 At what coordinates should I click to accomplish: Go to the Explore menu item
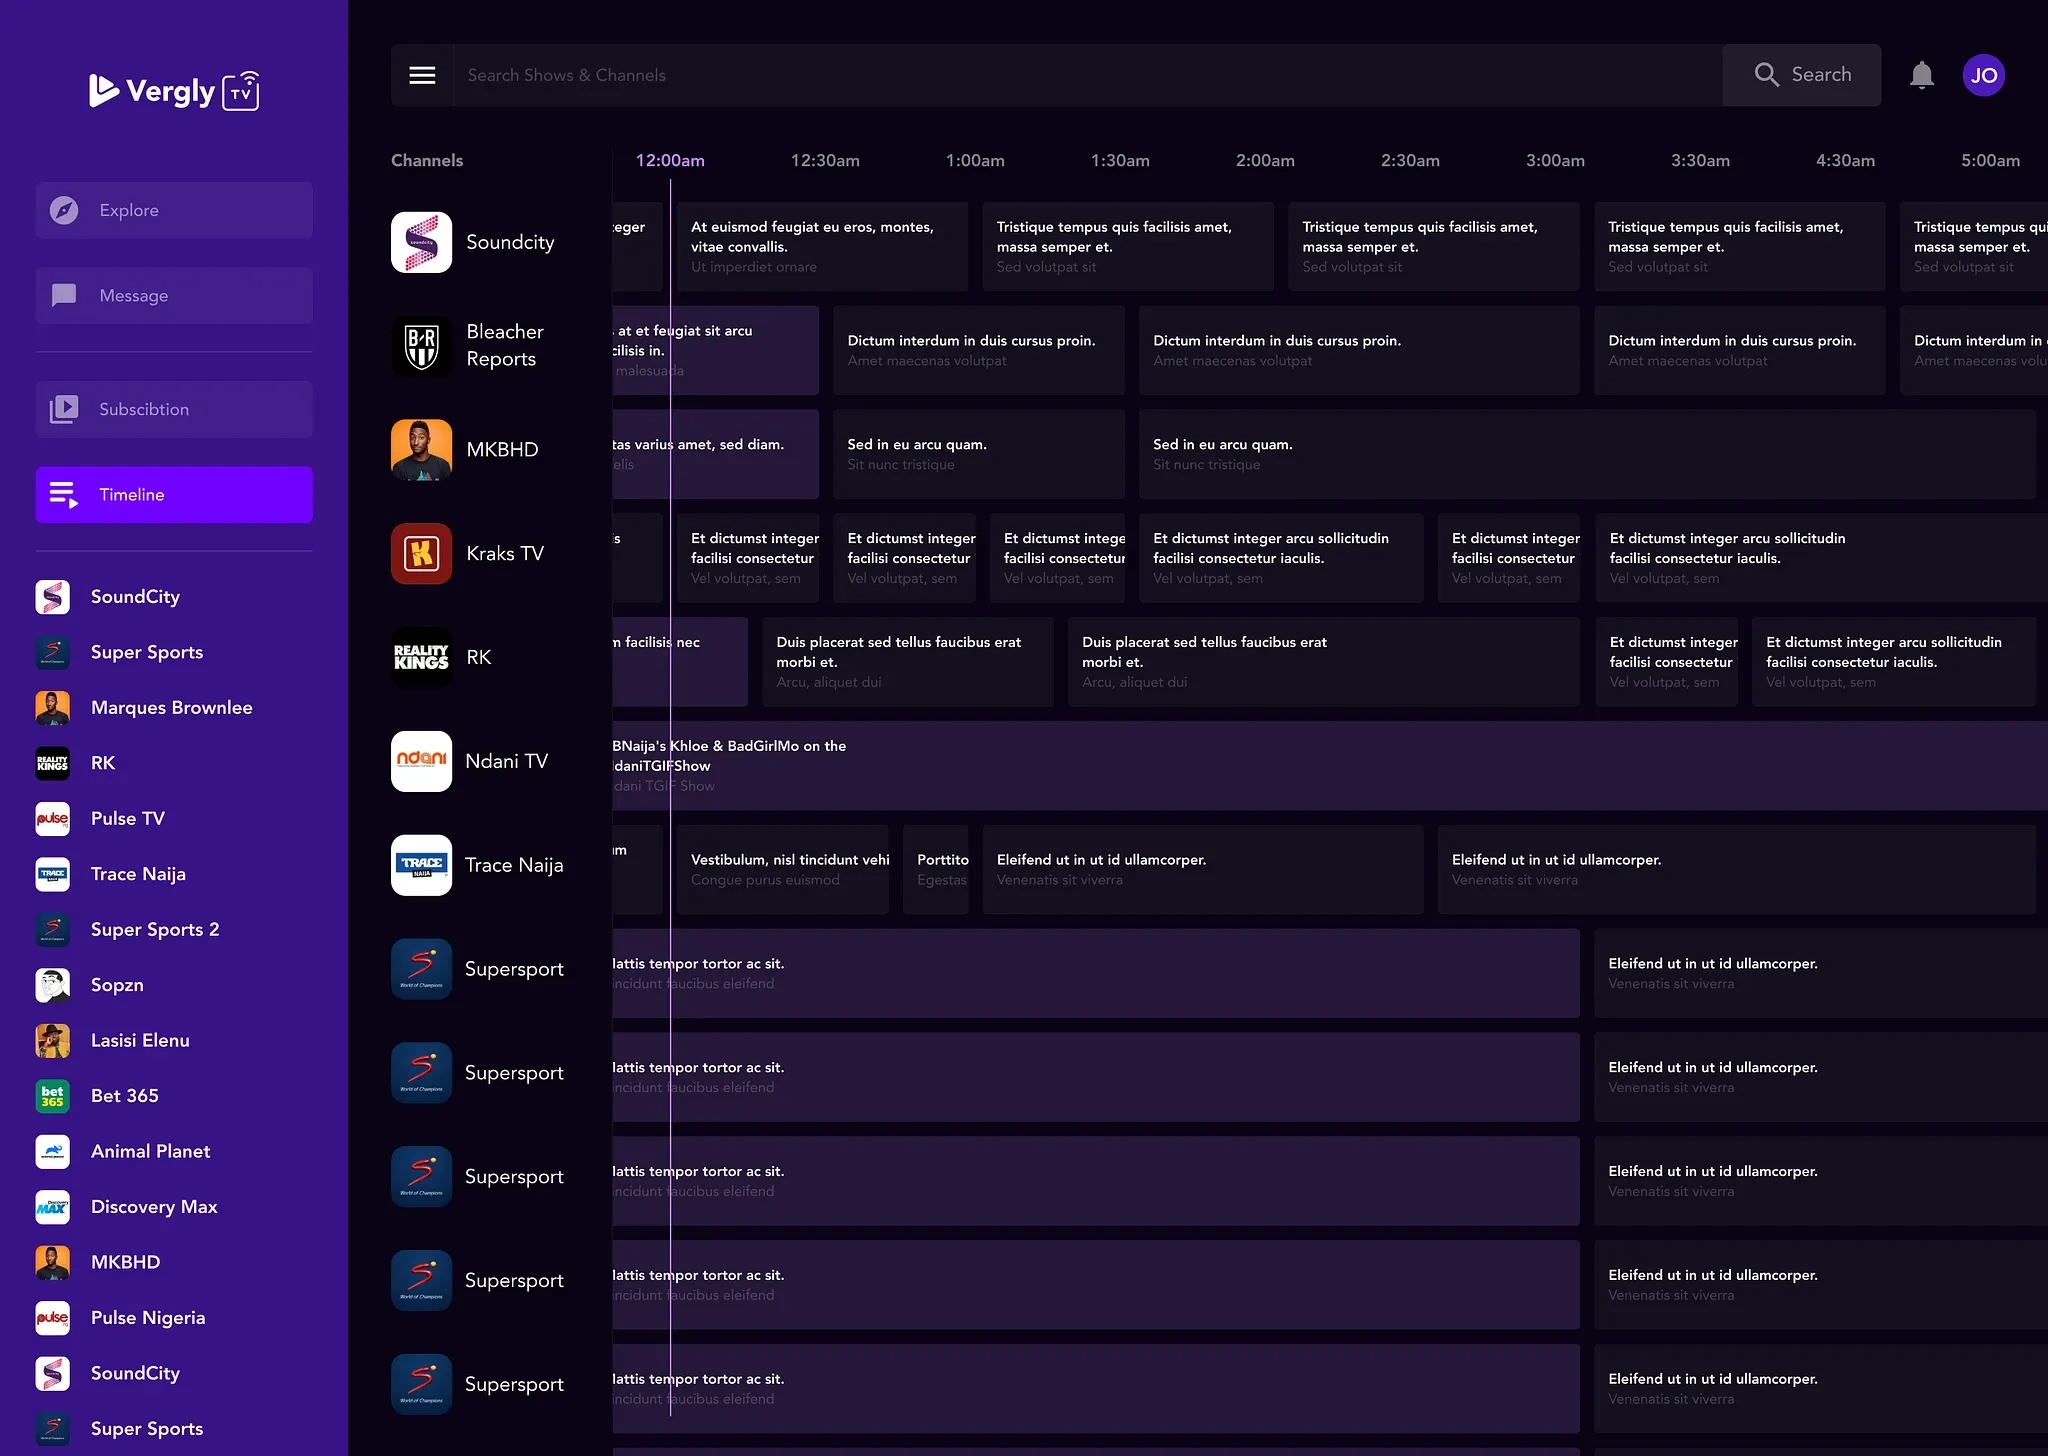pyautogui.click(x=174, y=210)
